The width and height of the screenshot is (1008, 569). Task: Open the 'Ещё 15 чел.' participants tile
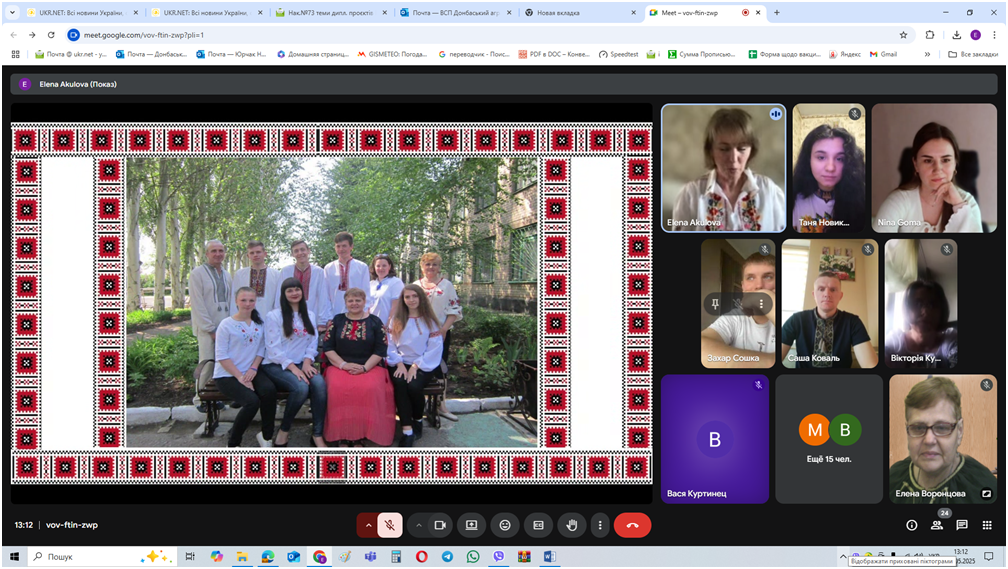[829, 438]
